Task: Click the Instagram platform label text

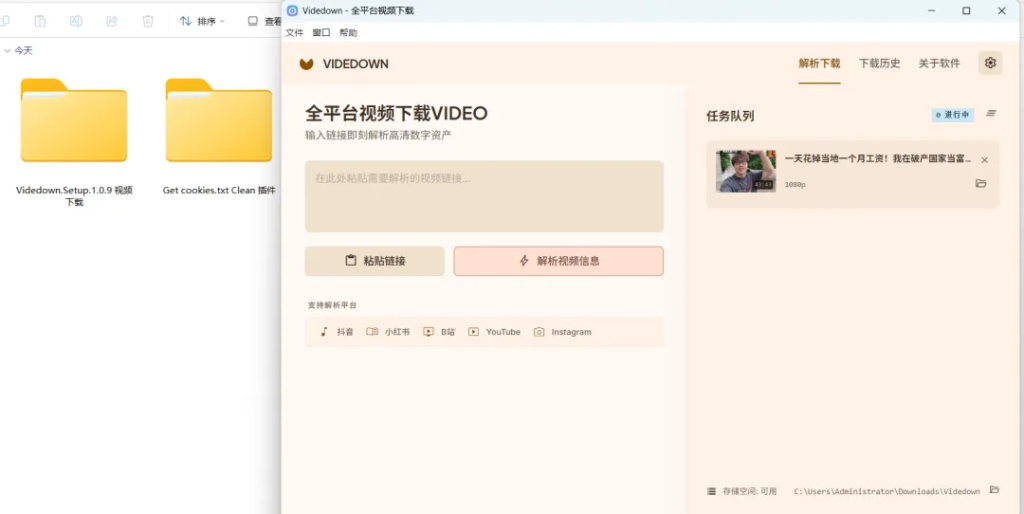Action: point(571,332)
